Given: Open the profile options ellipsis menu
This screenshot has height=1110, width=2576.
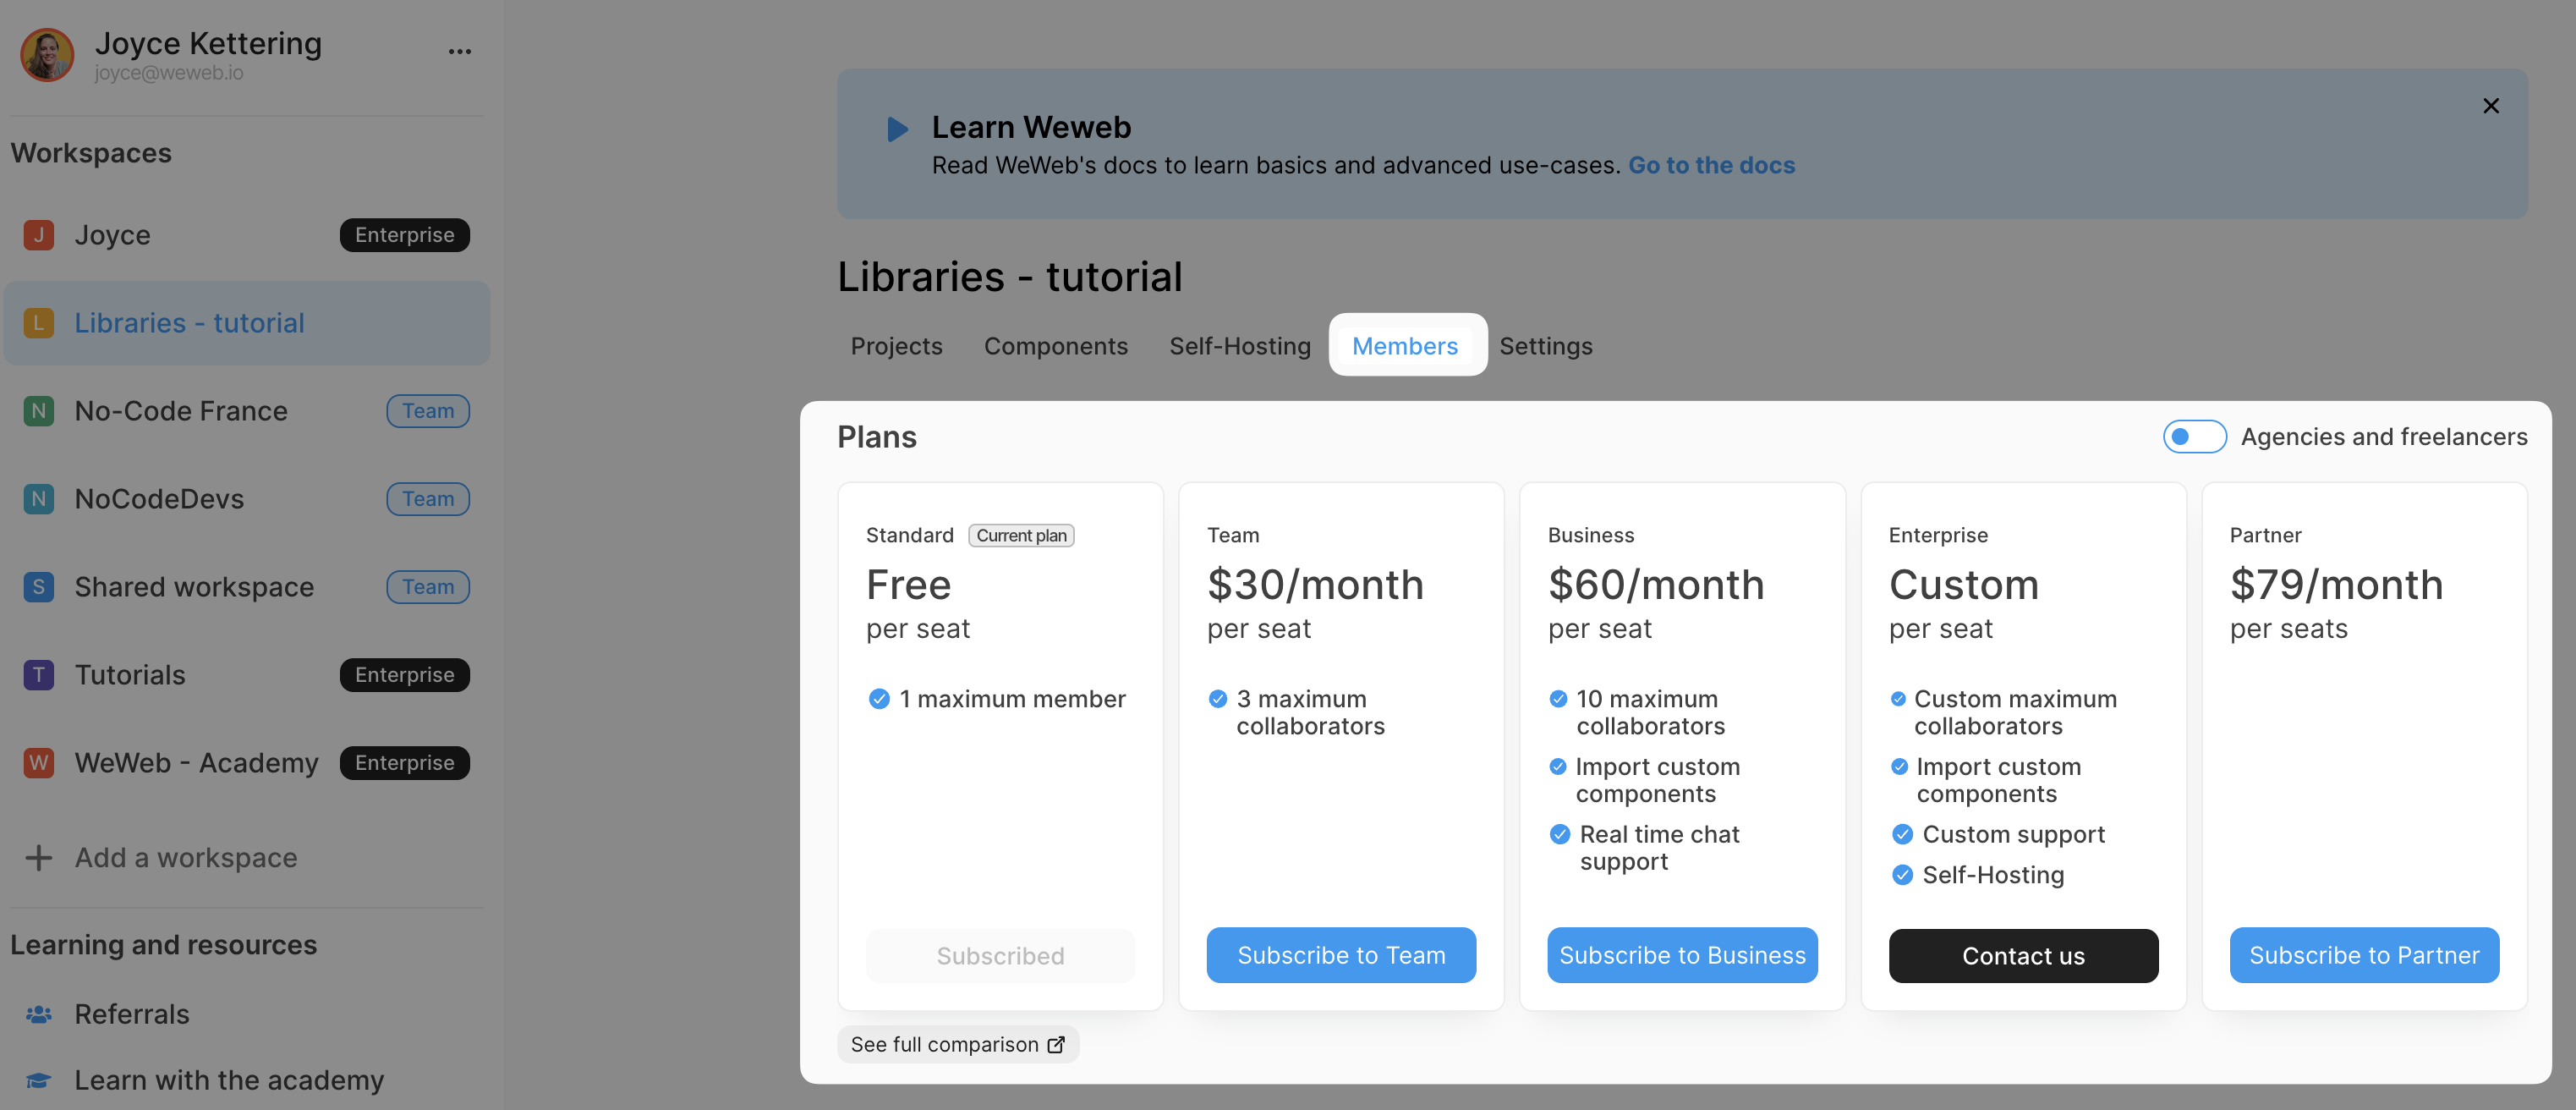Looking at the screenshot, I should pyautogui.click(x=459, y=50).
